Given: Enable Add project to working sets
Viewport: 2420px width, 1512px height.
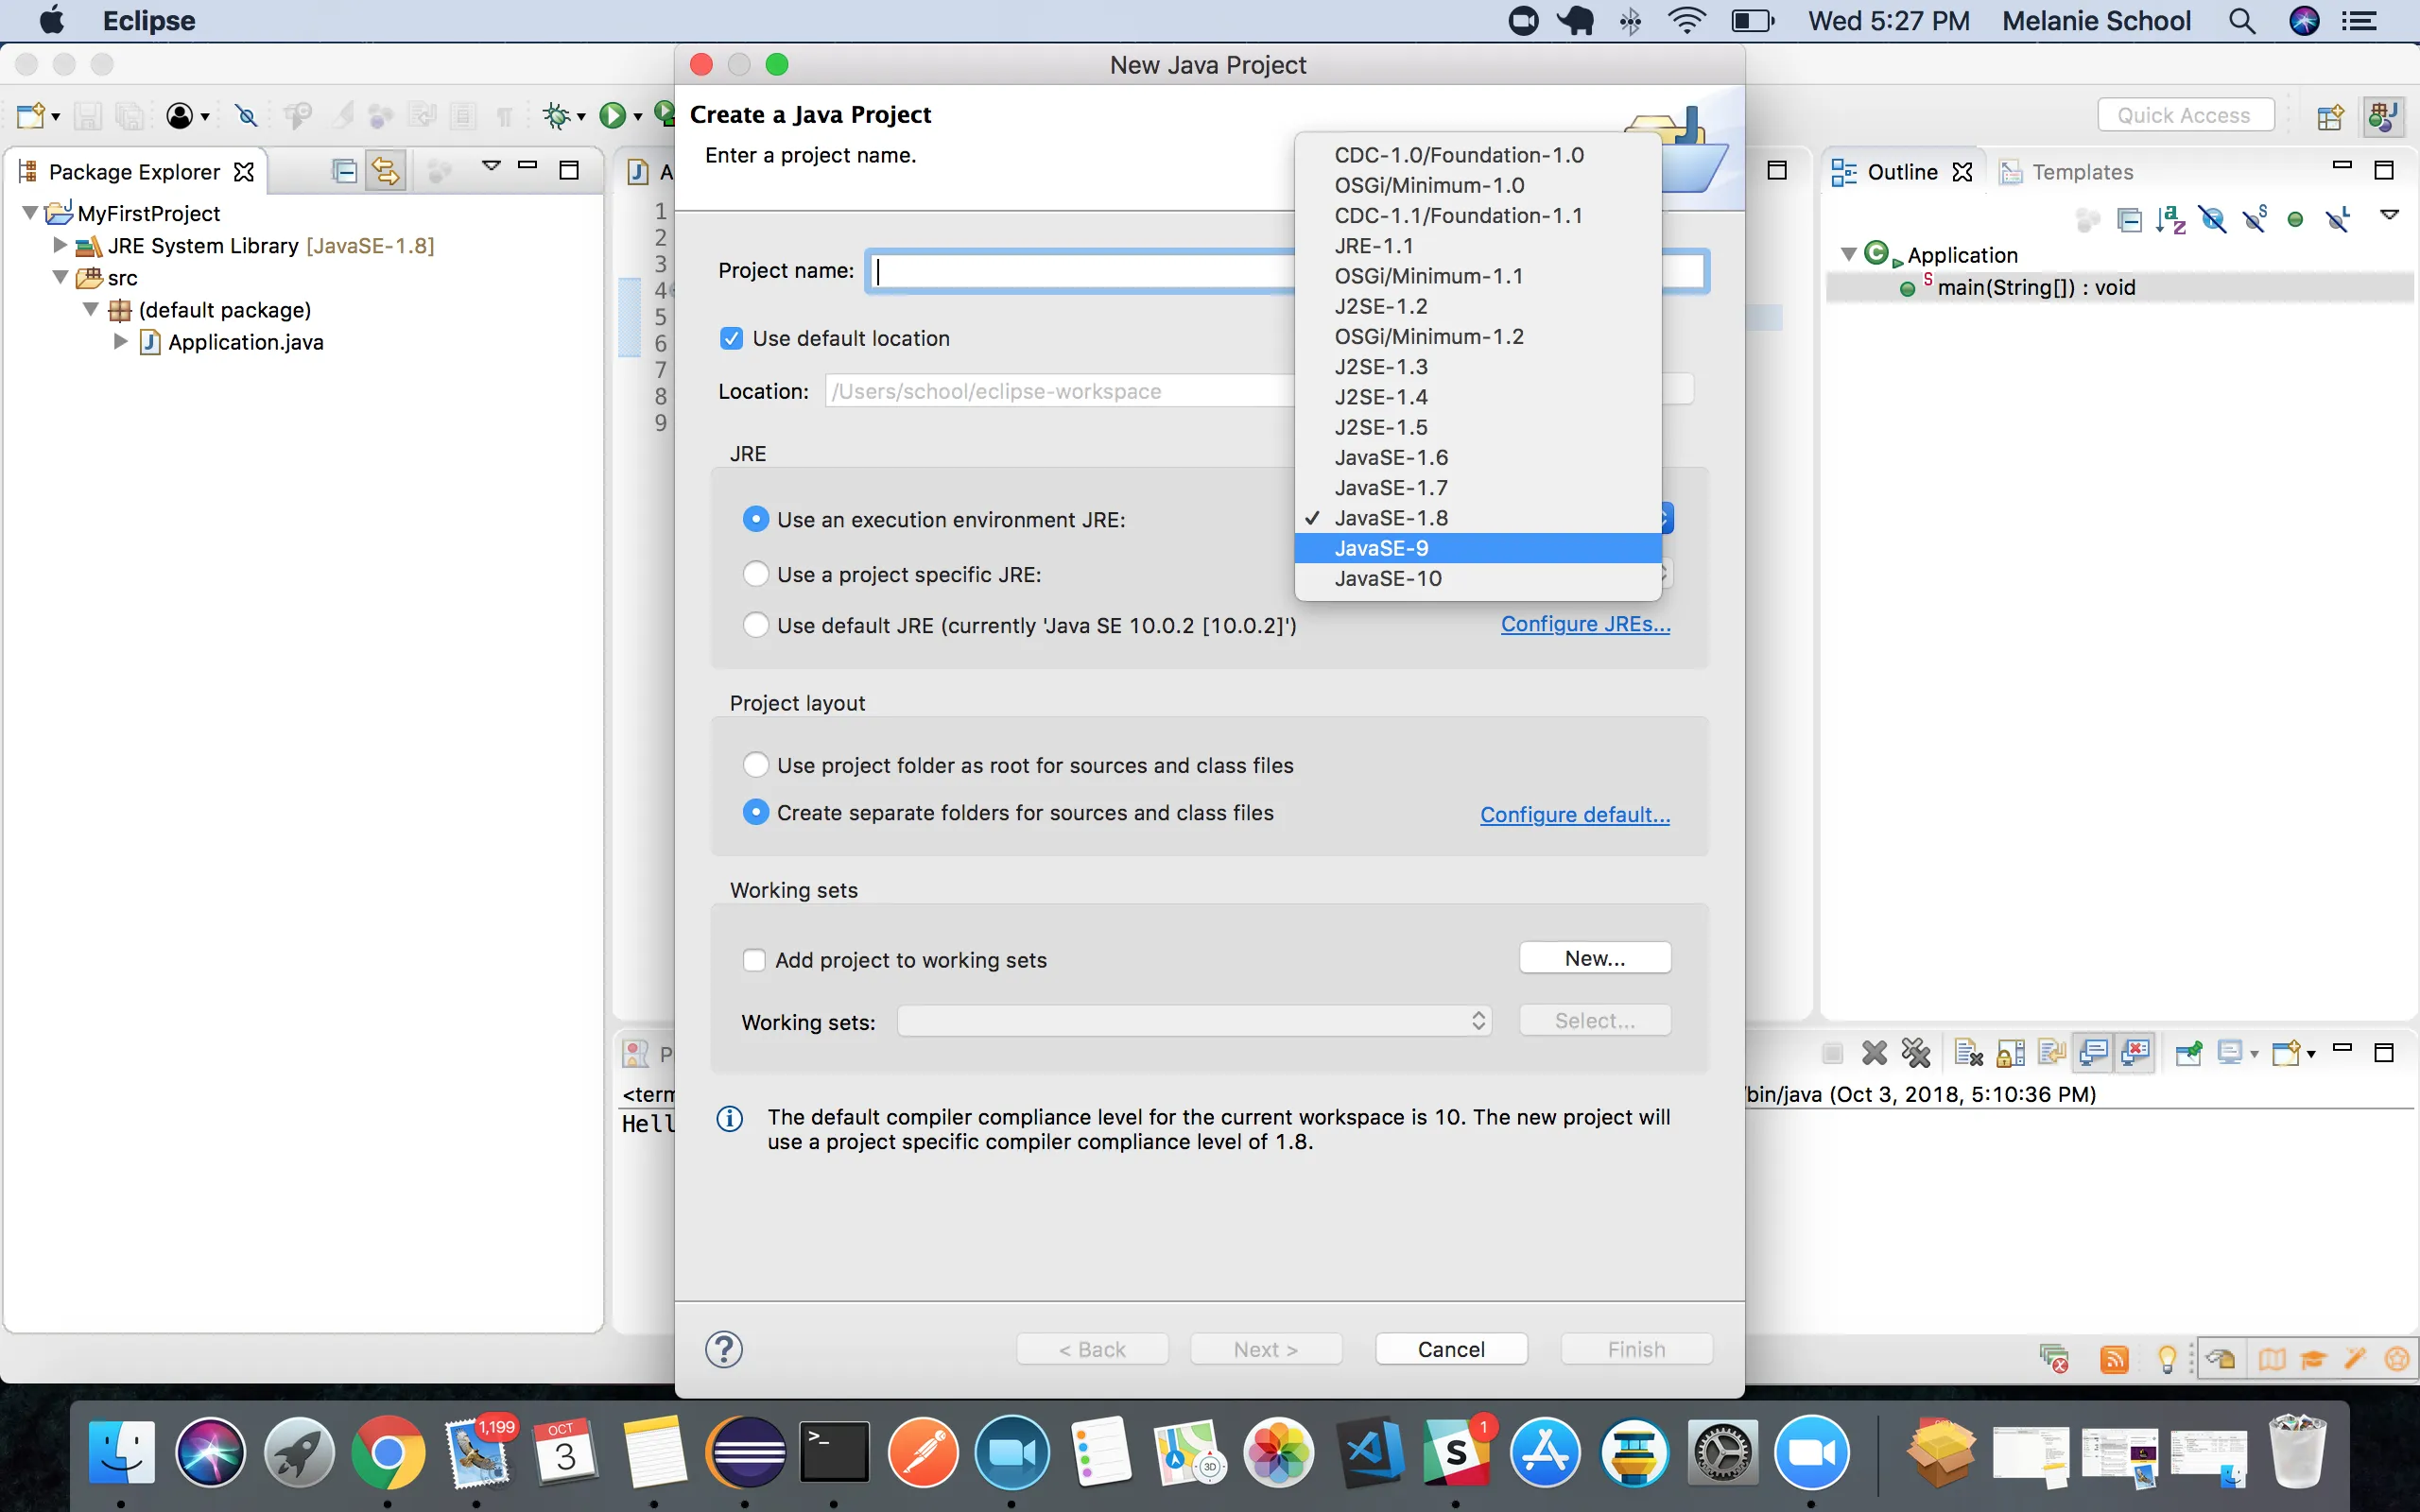Looking at the screenshot, I should (755, 960).
